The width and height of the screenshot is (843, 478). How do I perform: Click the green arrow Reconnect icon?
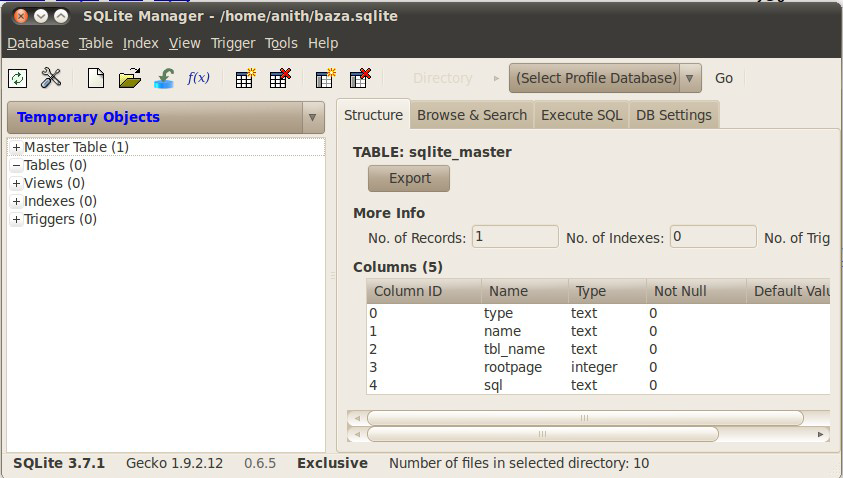click(164, 78)
